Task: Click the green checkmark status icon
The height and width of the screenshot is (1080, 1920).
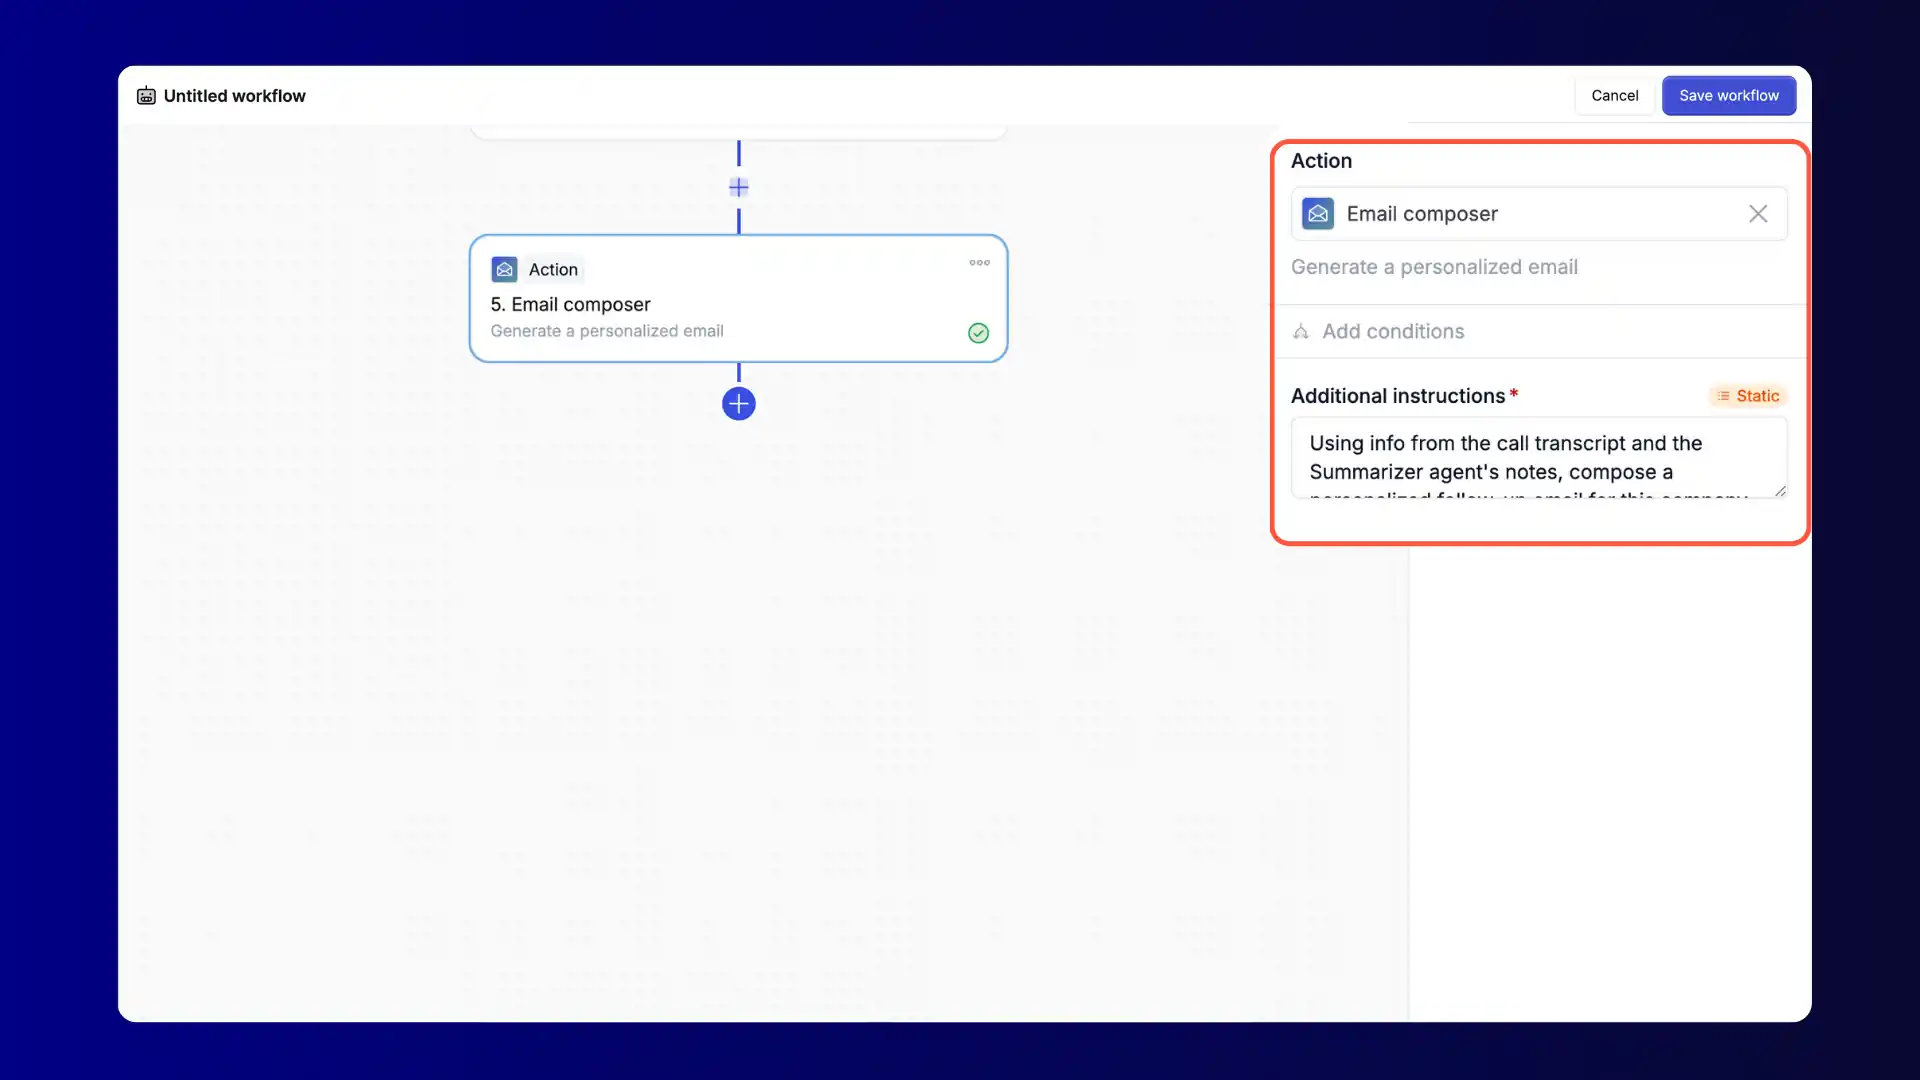Action: pyautogui.click(x=978, y=333)
